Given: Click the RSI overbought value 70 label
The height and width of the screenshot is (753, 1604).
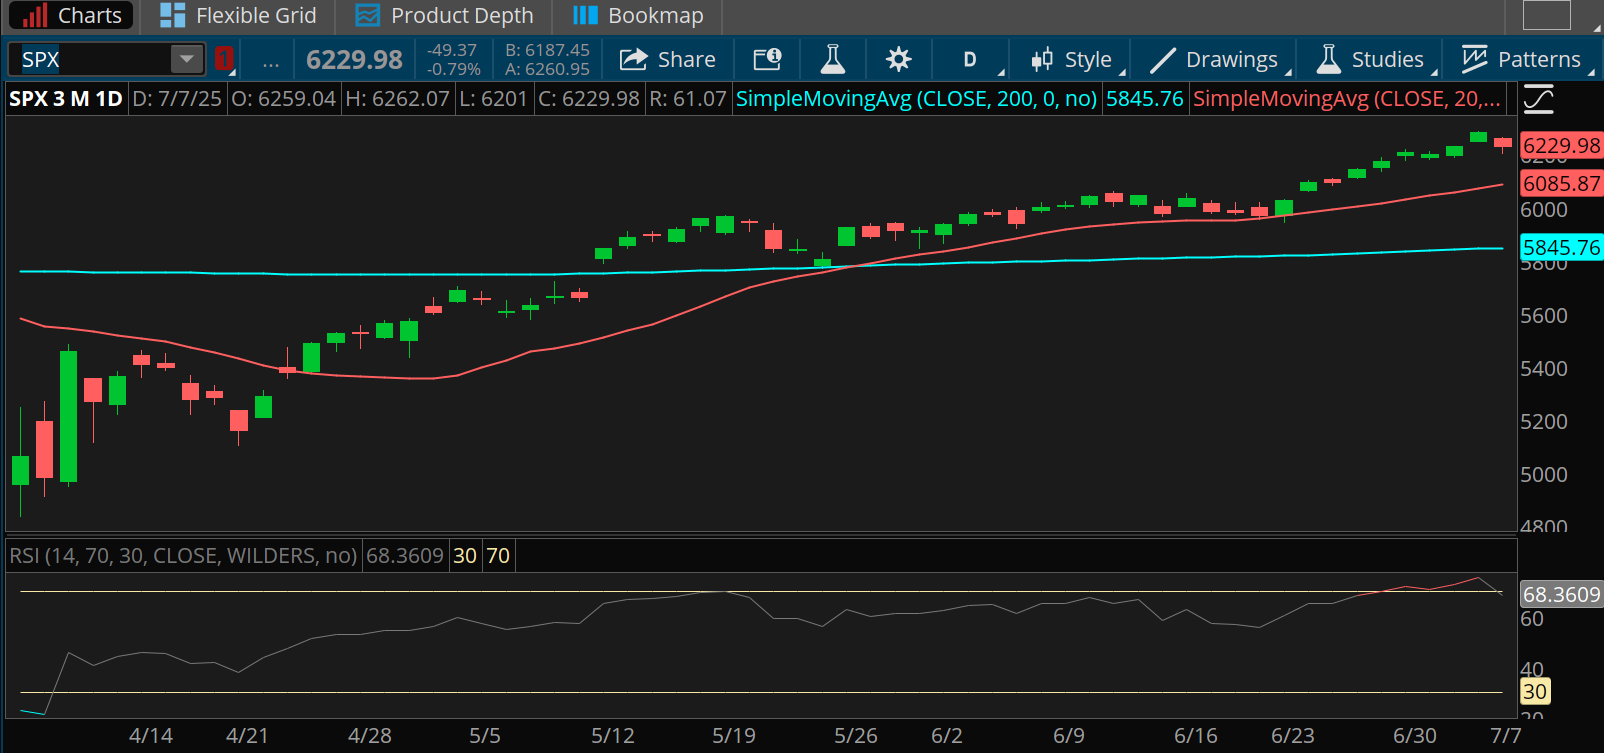Looking at the screenshot, I should click(498, 556).
